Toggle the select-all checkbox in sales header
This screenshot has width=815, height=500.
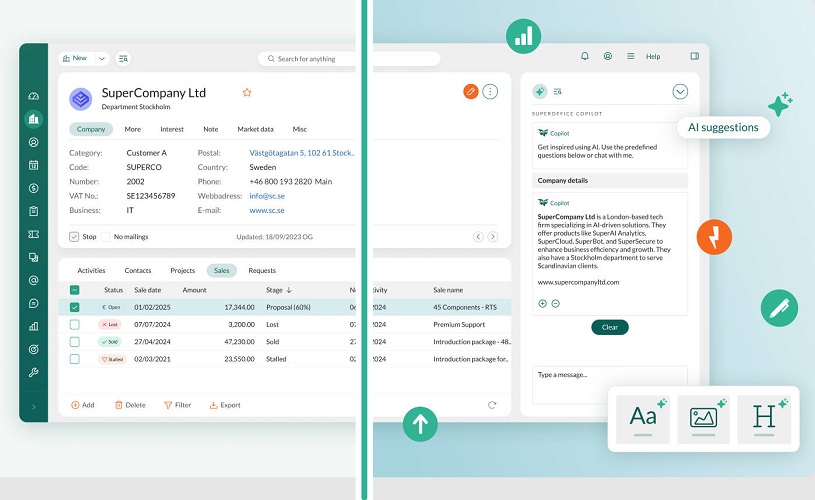[x=74, y=290]
